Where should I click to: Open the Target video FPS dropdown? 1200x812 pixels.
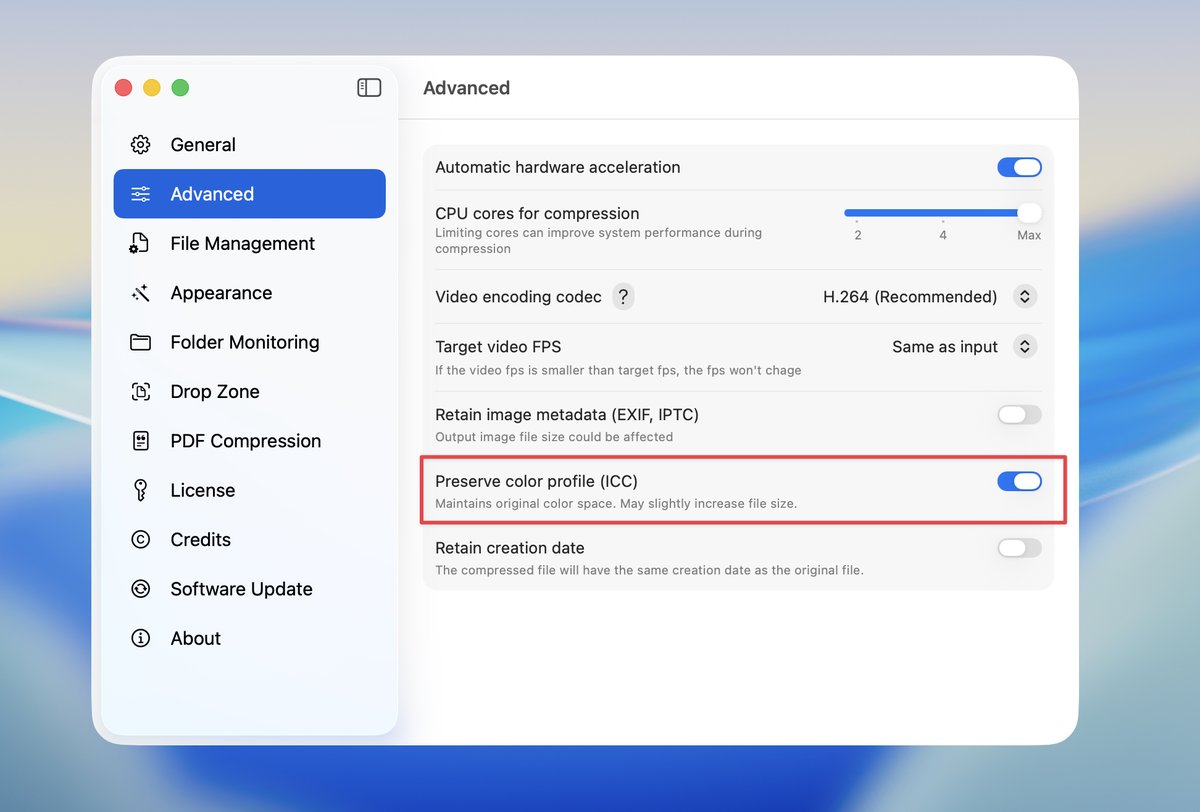click(x=1024, y=347)
